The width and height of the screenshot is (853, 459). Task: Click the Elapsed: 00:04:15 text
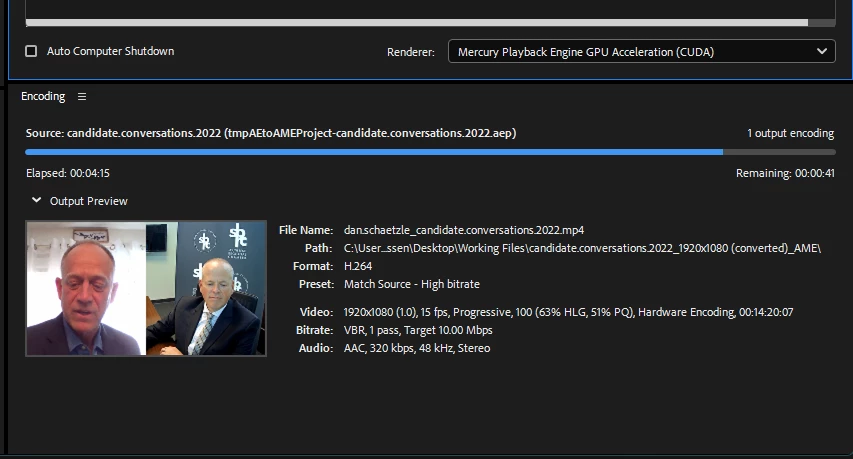[68, 173]
